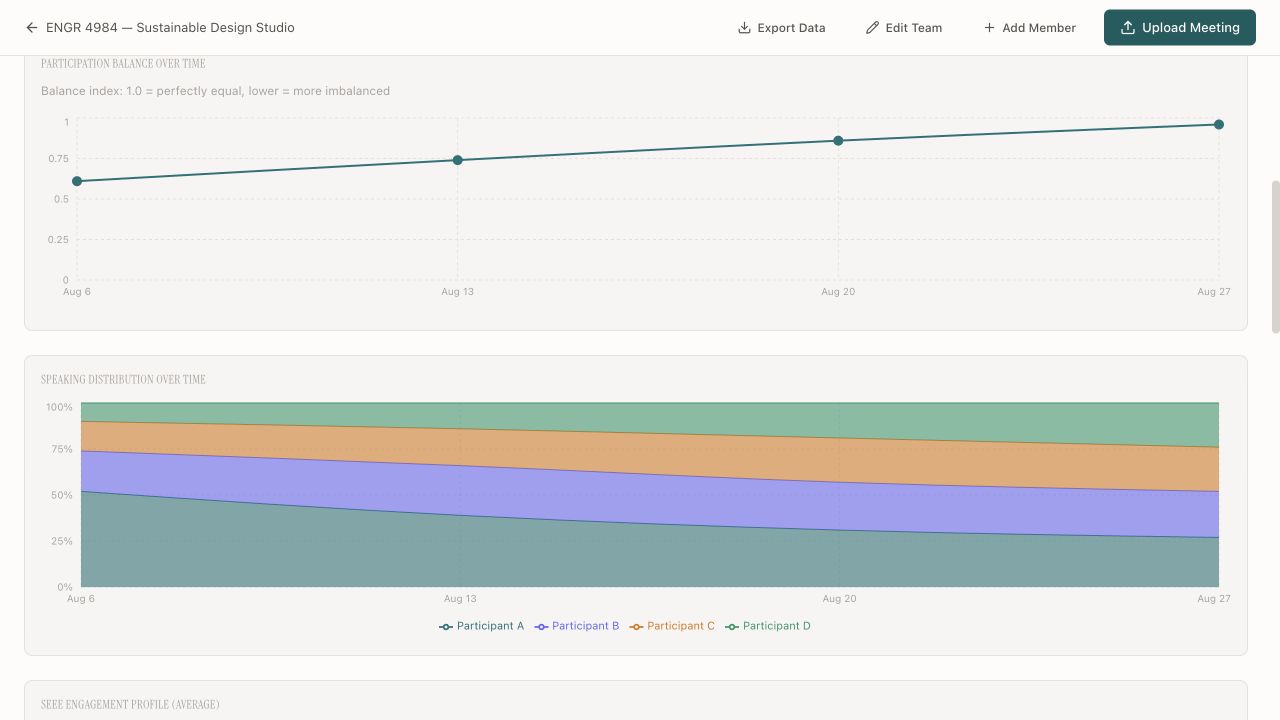Click the back arrow icon

pyautogui.click(x=32, y=28)
